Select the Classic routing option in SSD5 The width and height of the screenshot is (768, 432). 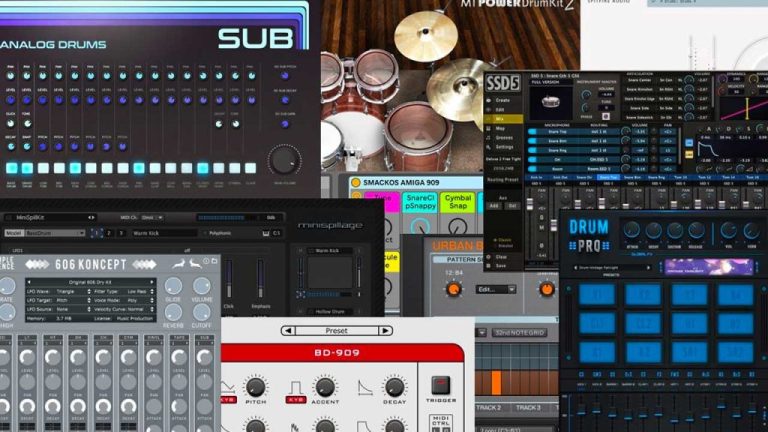(504, 240)
